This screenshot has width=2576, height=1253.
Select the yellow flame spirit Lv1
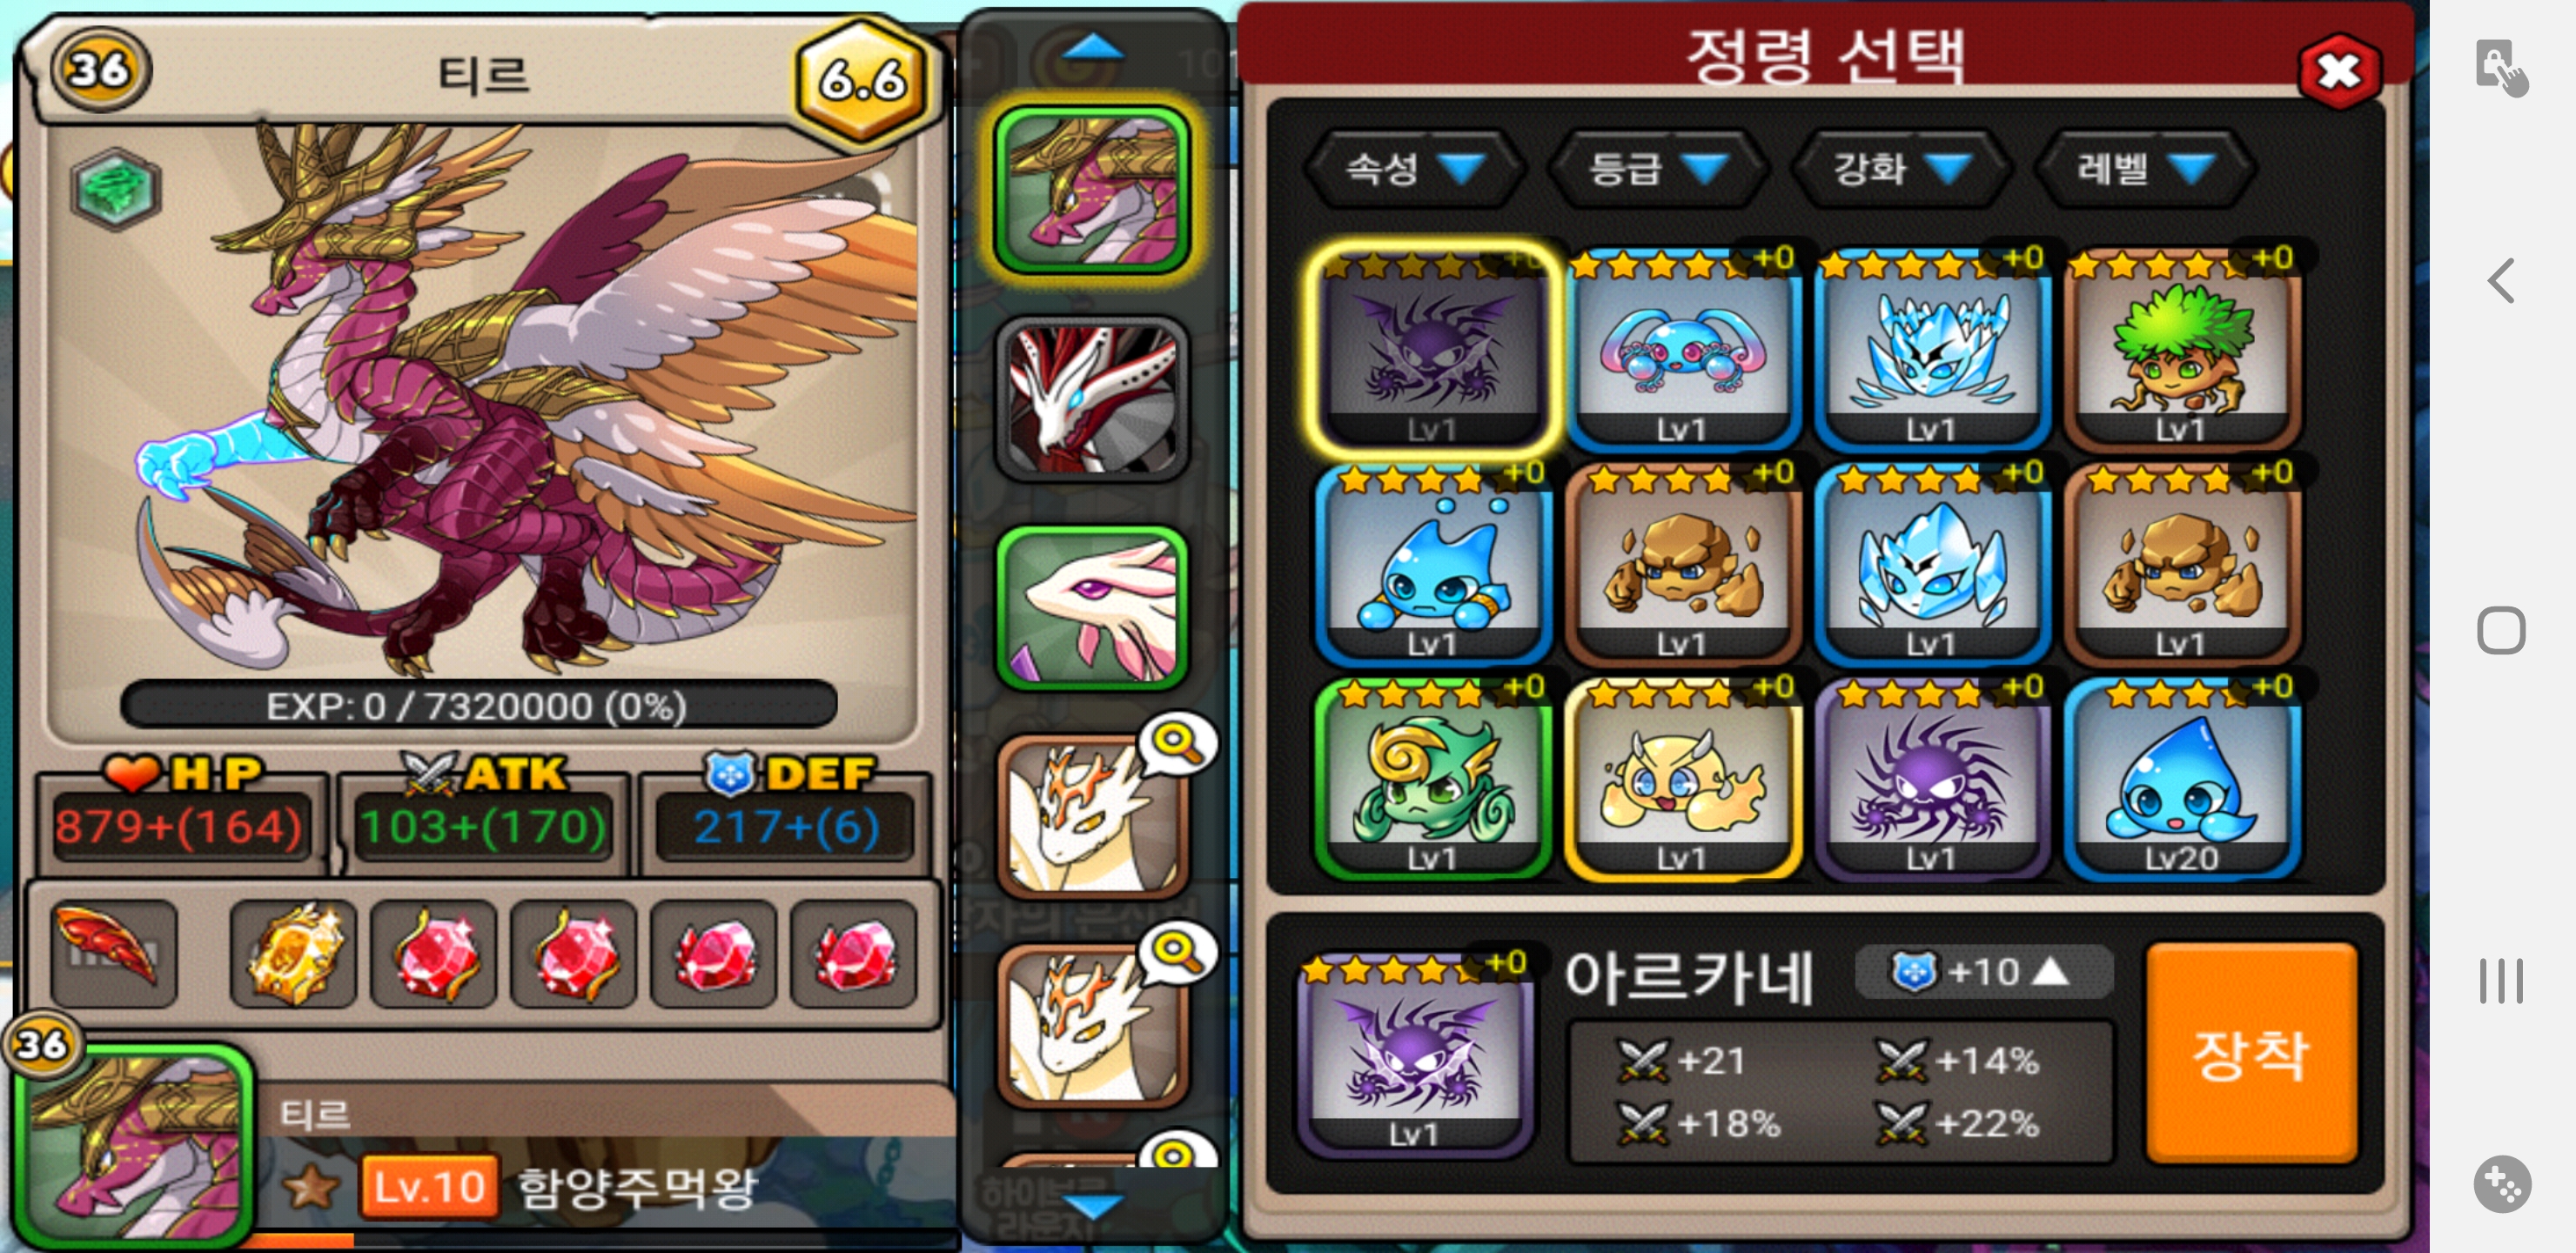[x=1683, y=778]
